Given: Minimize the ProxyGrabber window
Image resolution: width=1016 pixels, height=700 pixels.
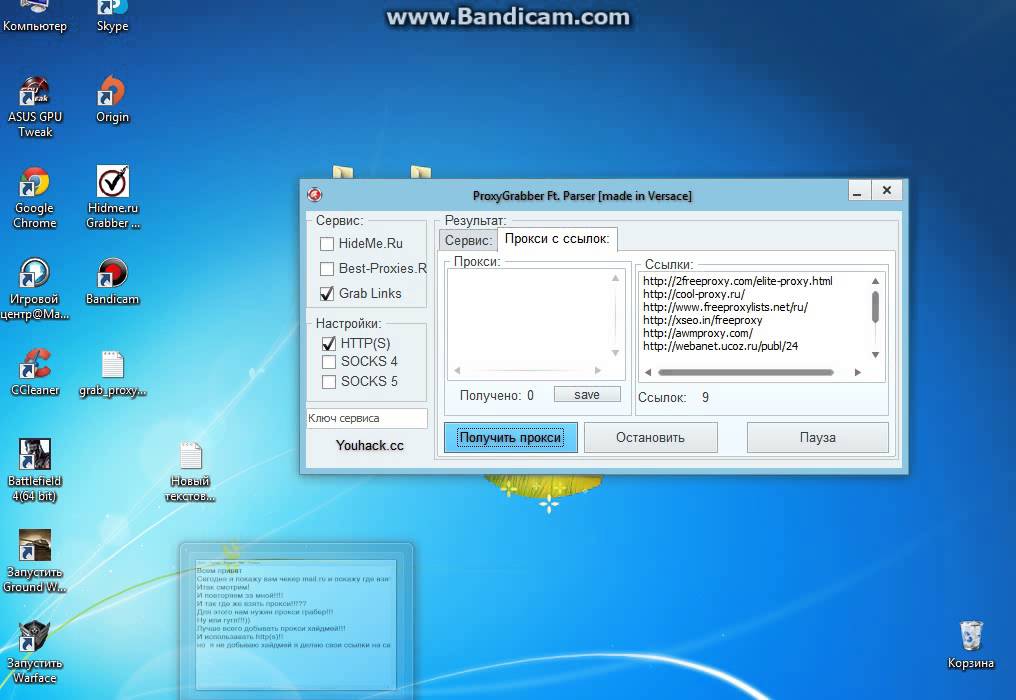Looking at the screenshot, I should [858, 191].
